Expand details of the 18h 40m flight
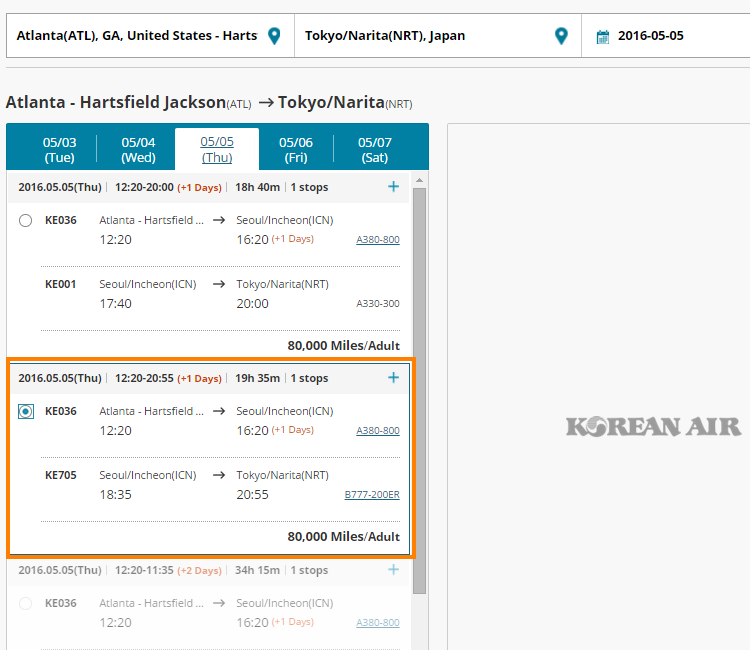 (x=393, y=187)
